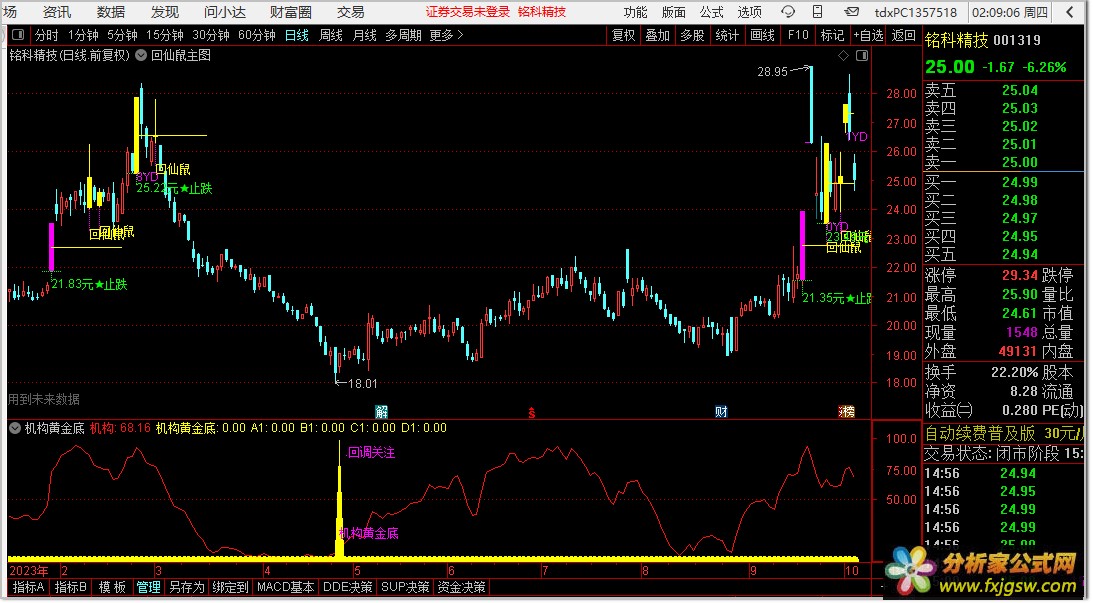Image resolution: width=1093 pixels, height=603 pixels.
Task: Open the F10 company info
Action: pos(798,35)
